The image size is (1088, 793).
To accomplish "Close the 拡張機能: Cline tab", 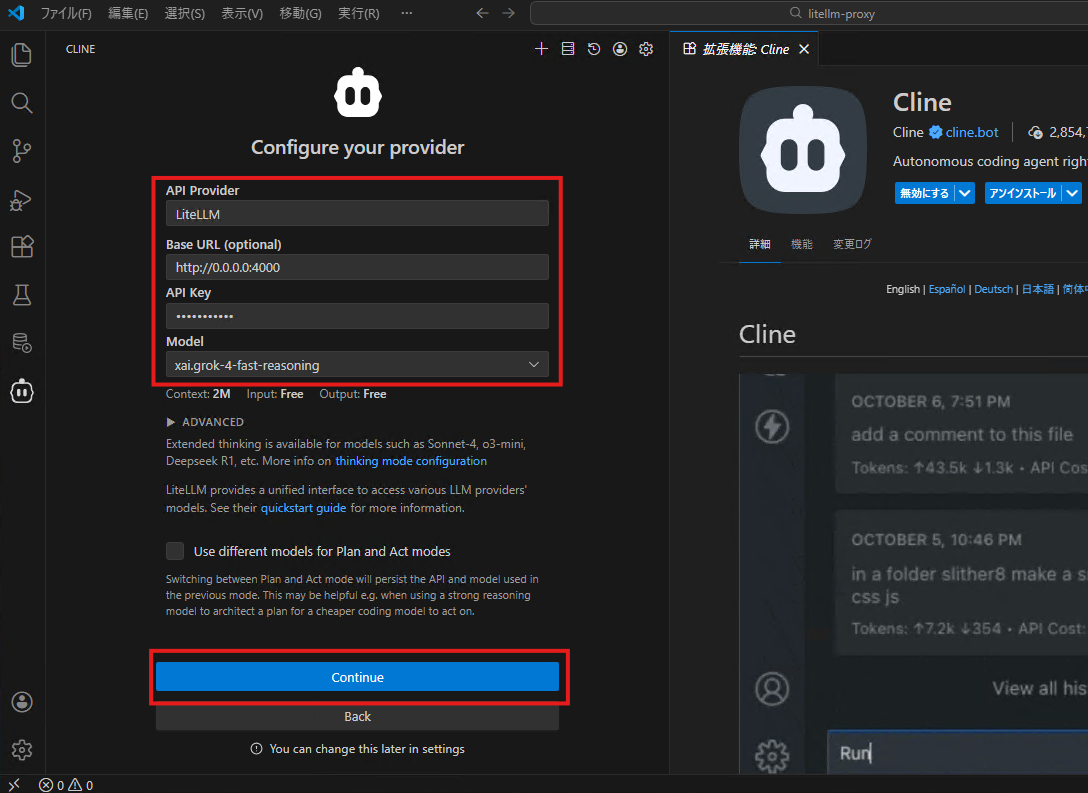I will coord(804,49).
